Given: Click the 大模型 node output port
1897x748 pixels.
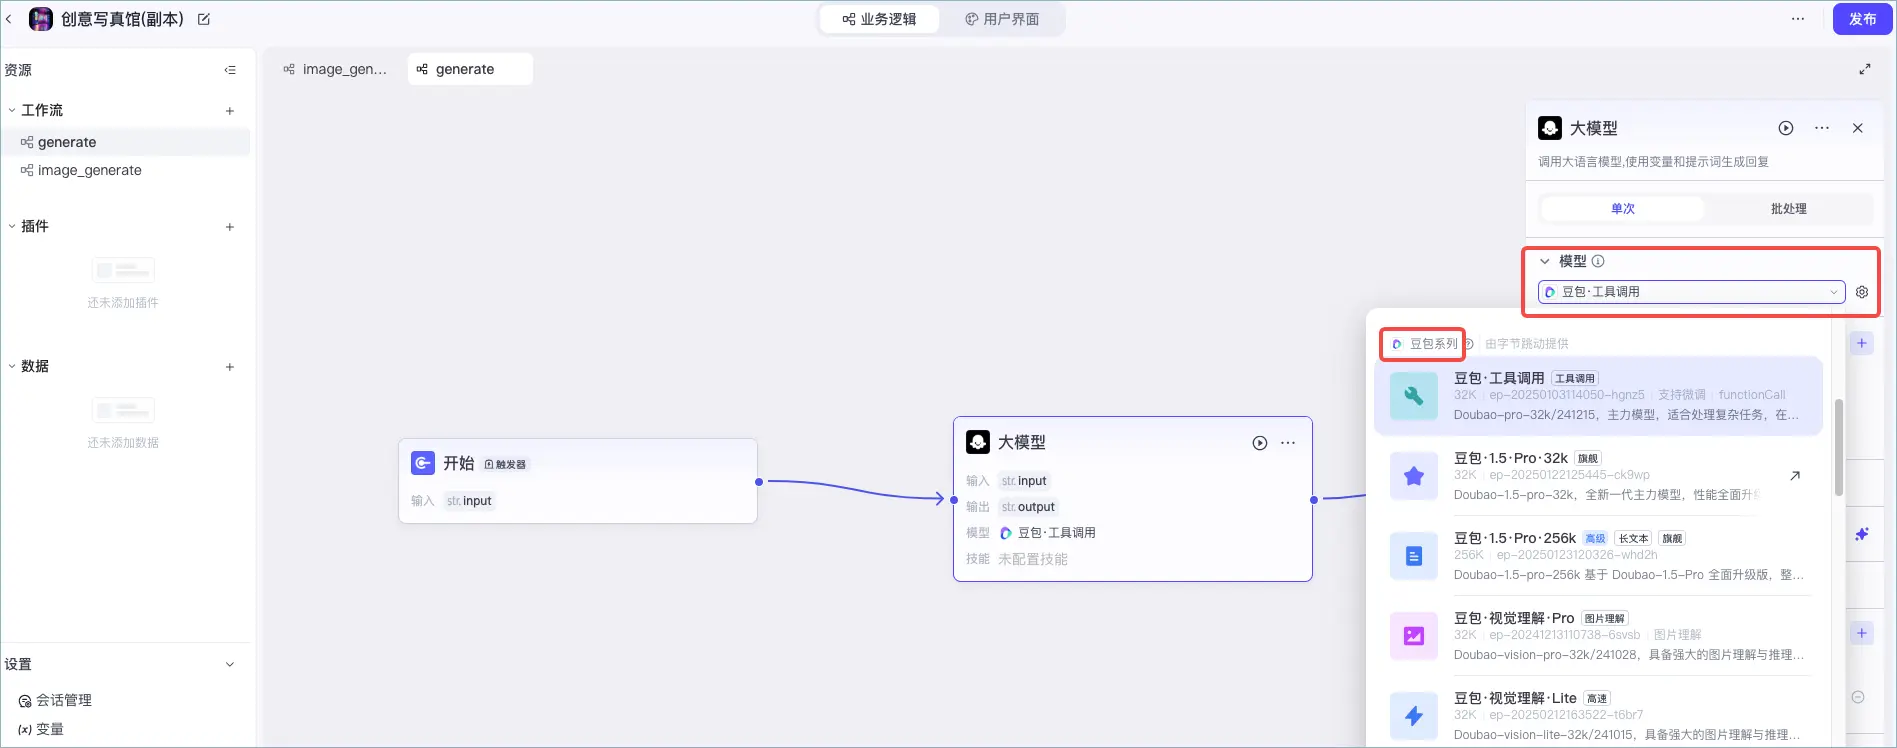Looking at the screenshot, I should pos(1314,499).
